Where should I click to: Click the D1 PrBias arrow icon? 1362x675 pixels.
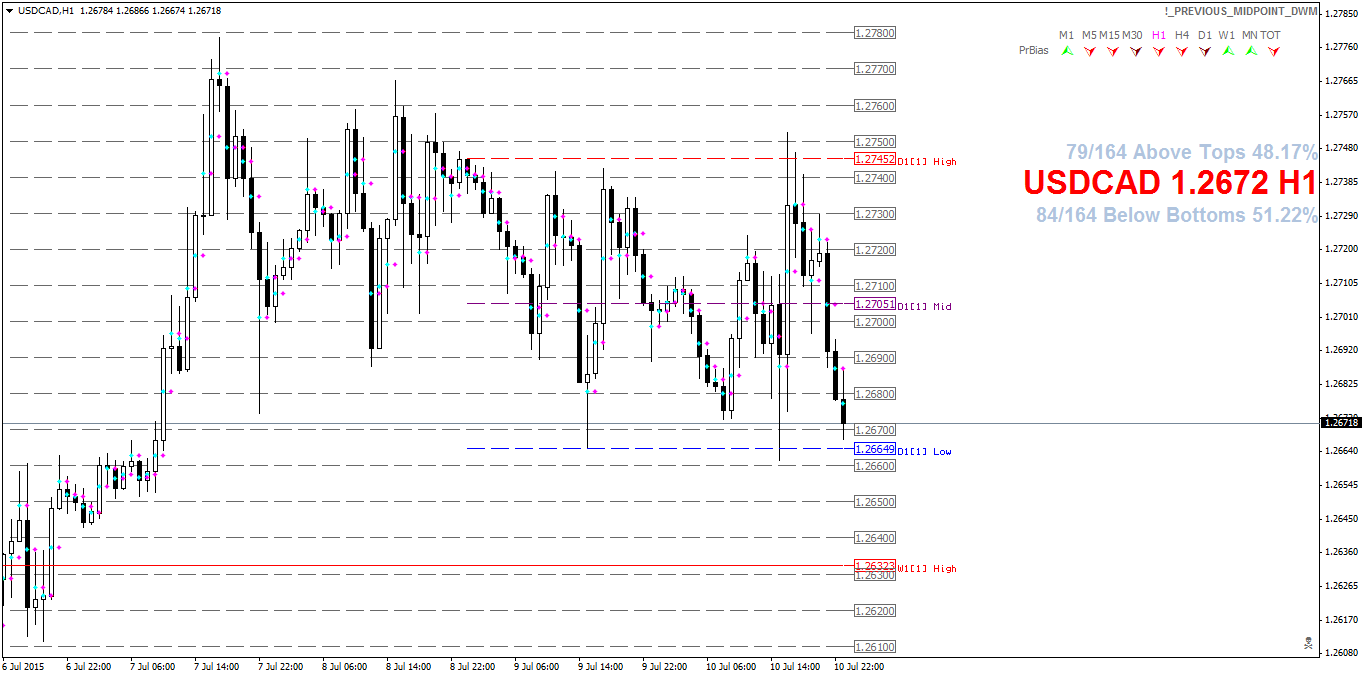point(1205,51)
